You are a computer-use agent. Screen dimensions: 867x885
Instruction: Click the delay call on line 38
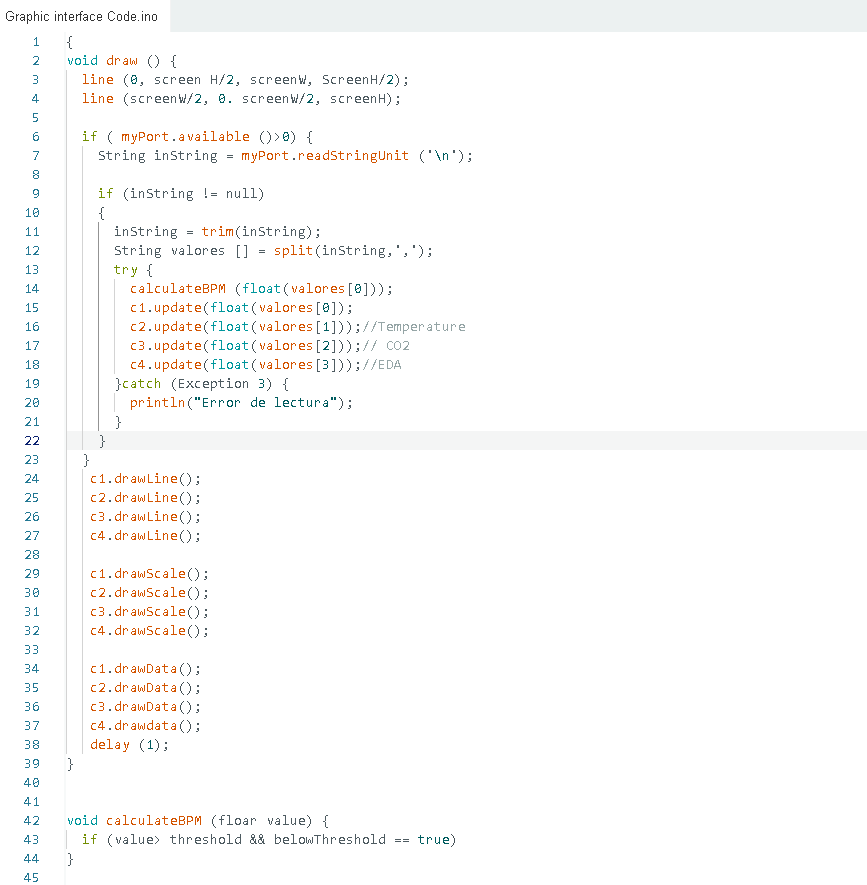pos(108,744)
